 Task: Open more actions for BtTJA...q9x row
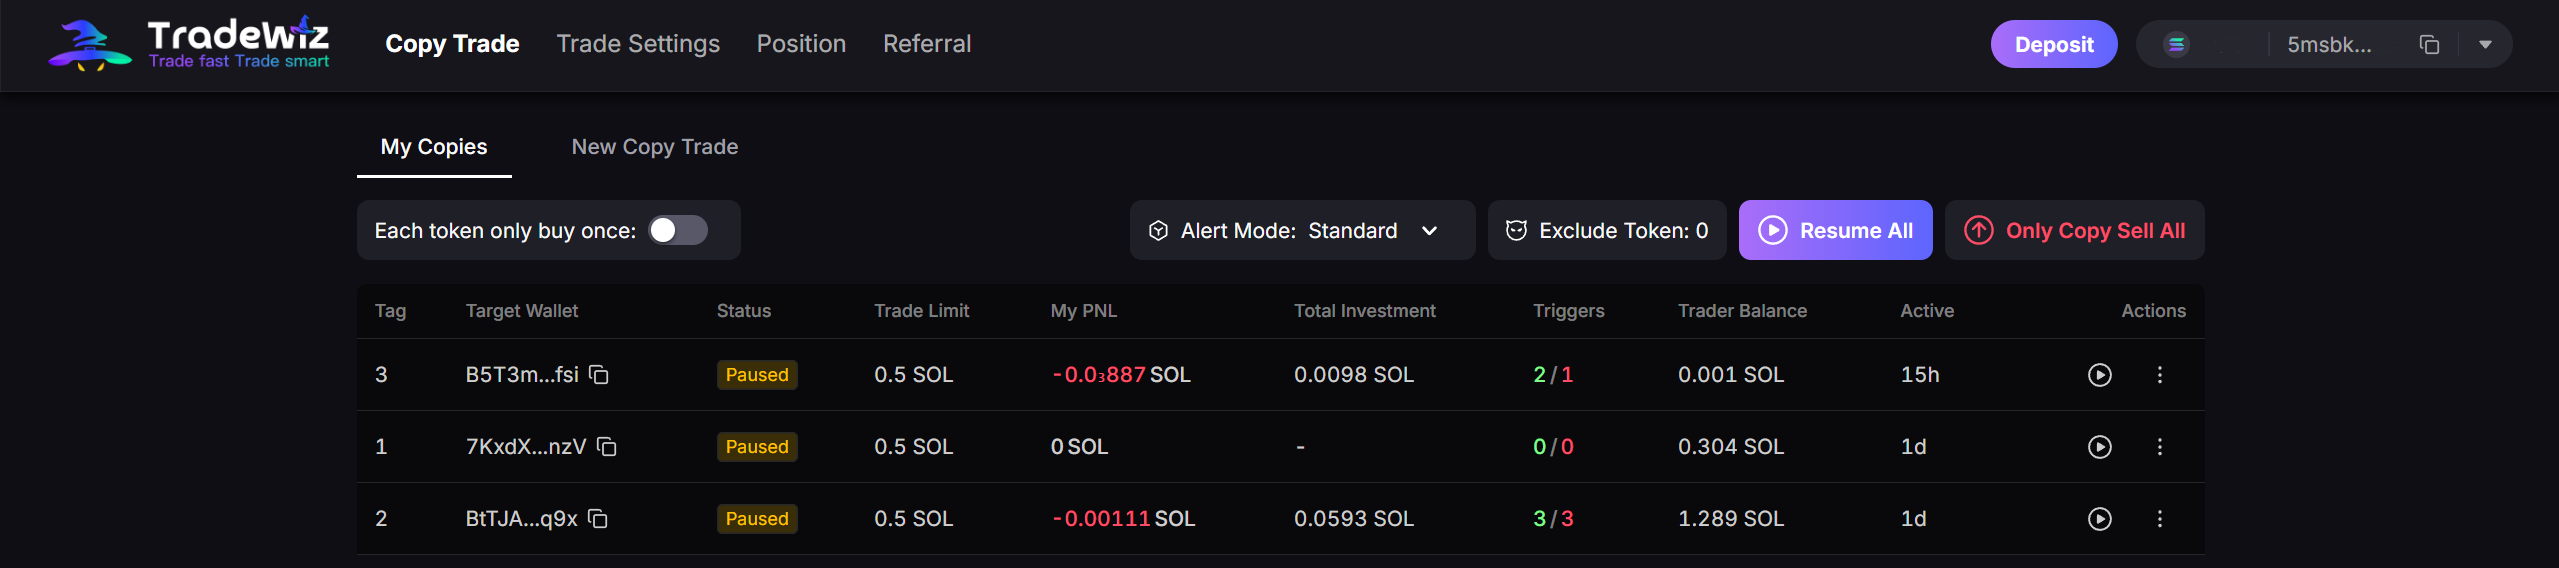point(2159,519)
